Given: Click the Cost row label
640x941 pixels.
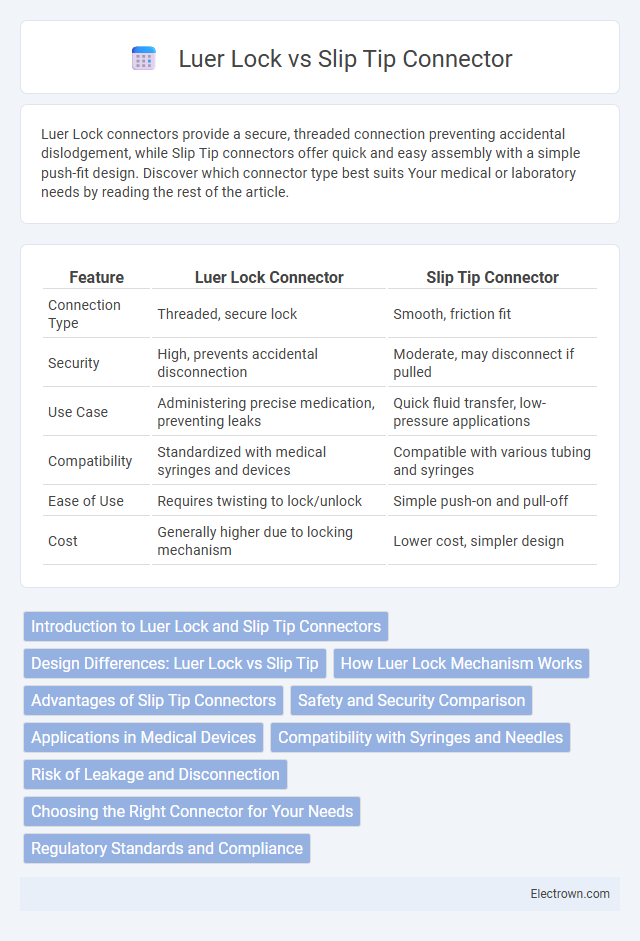Looking at the screenshot, I should pos(63,541).
